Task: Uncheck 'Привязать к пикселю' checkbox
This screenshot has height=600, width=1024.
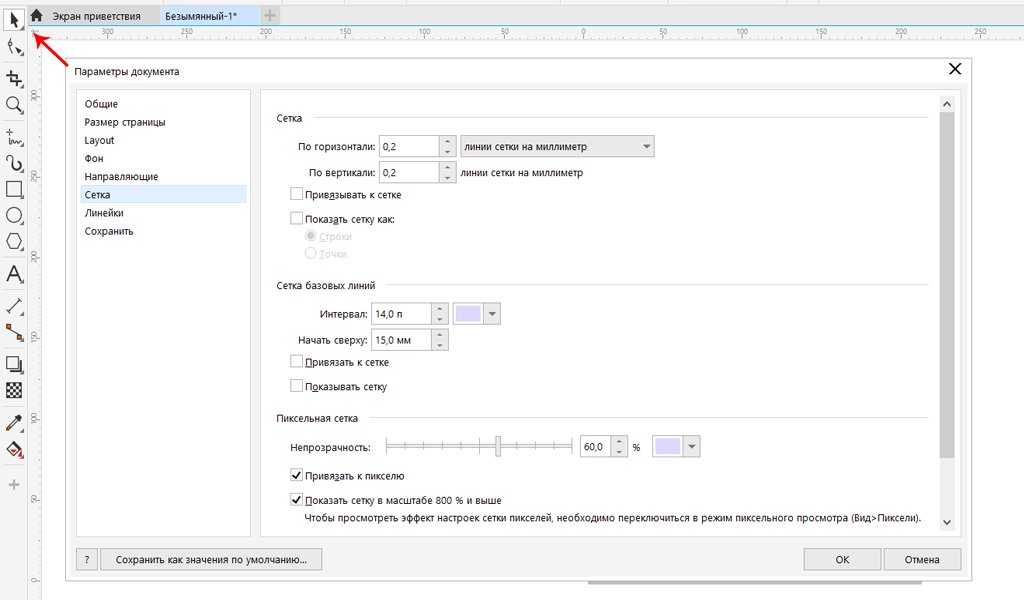Action: [296, 476]
